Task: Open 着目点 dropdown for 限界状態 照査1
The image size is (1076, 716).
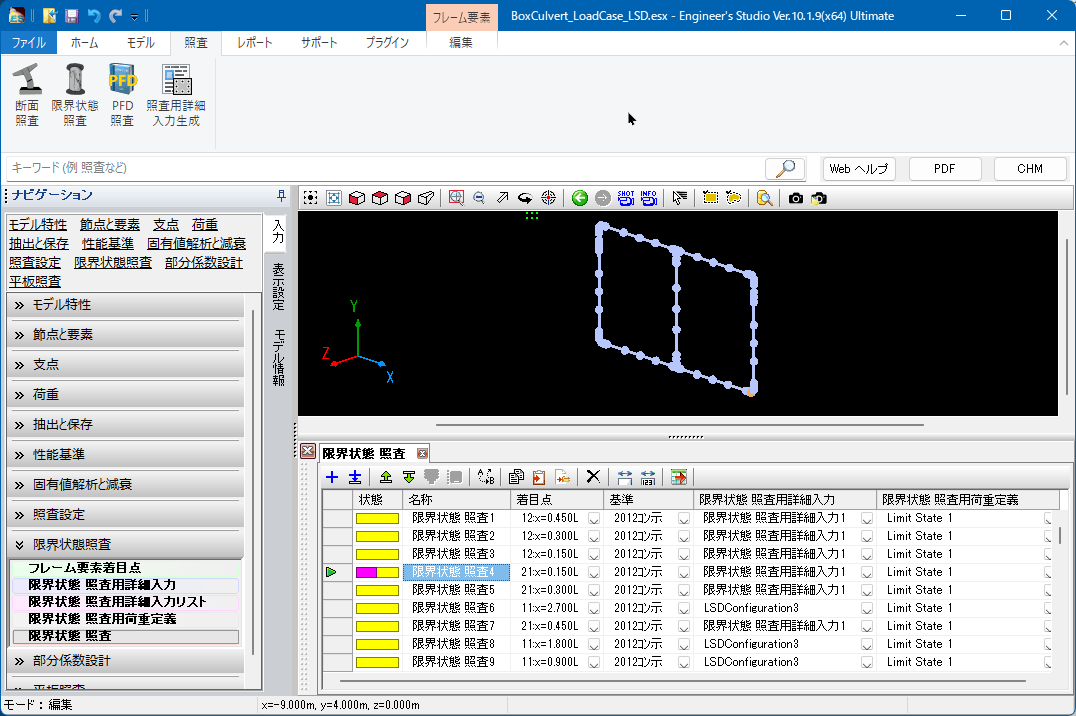Action: point(593,518)
